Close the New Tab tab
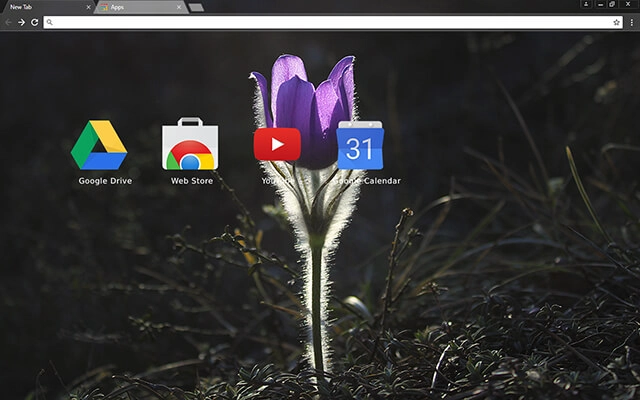Viewport: 640px width, 400px height. click(89, 7)
